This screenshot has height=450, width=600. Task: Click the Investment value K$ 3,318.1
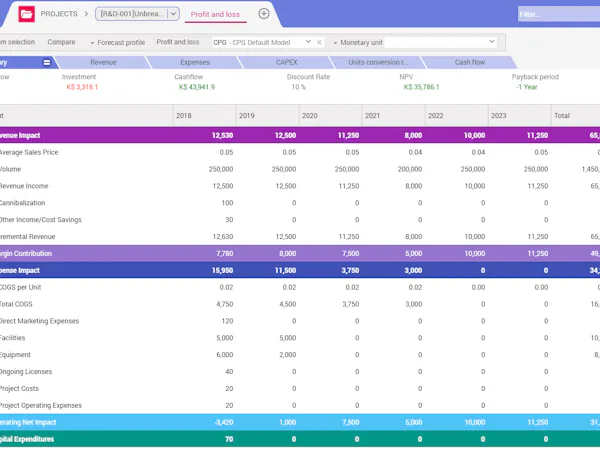pos(82,87)
